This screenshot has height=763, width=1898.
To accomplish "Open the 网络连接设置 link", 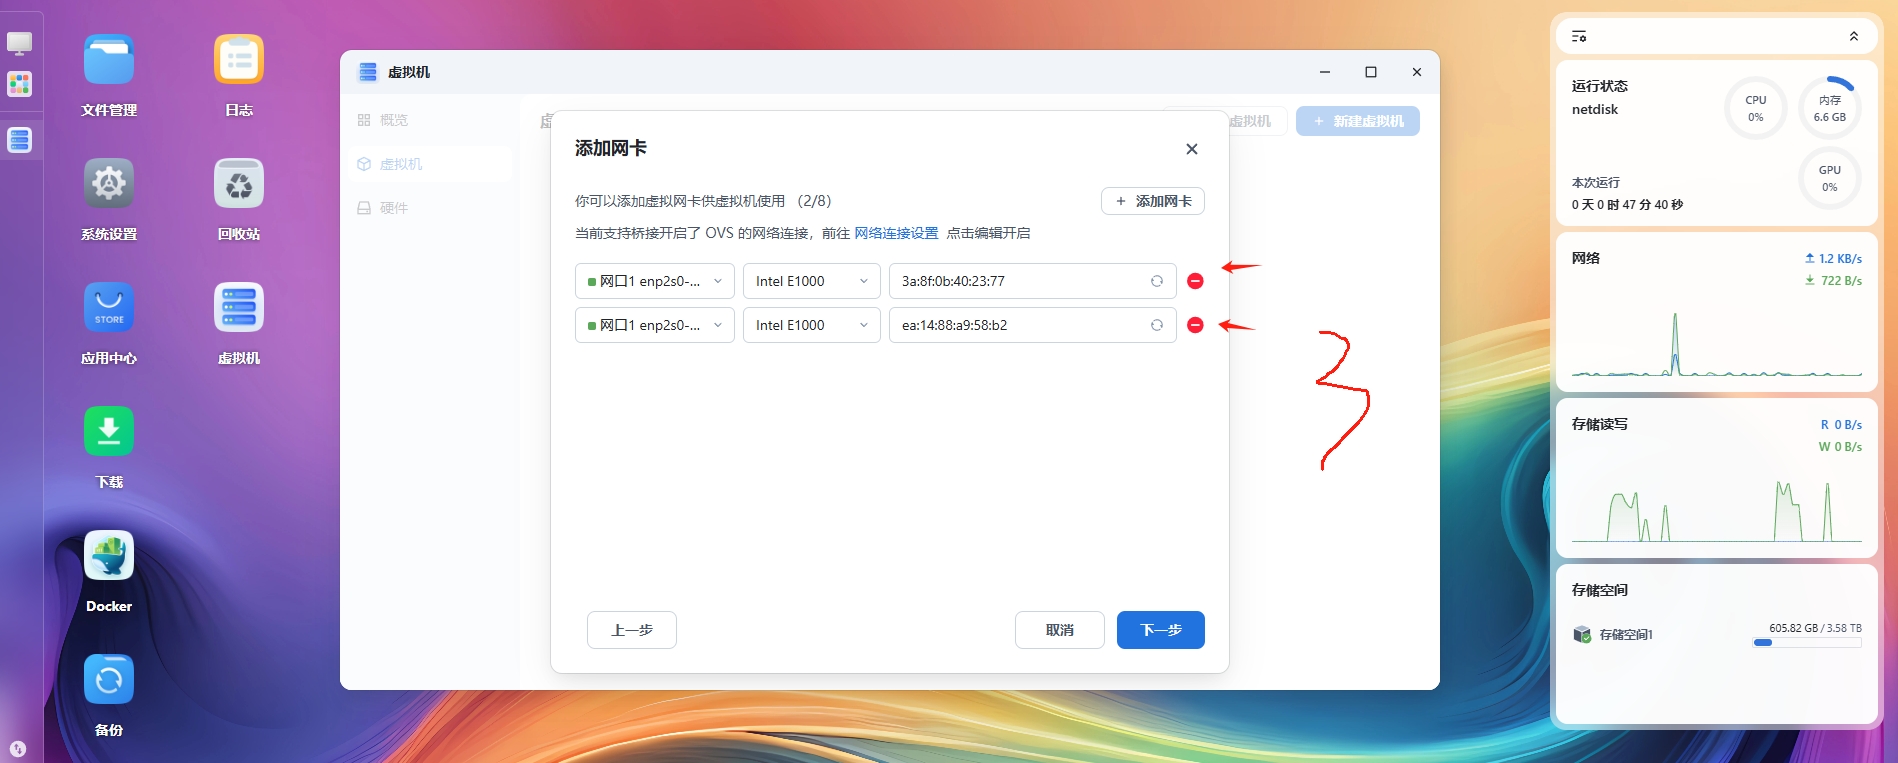I will pos(896,233).
